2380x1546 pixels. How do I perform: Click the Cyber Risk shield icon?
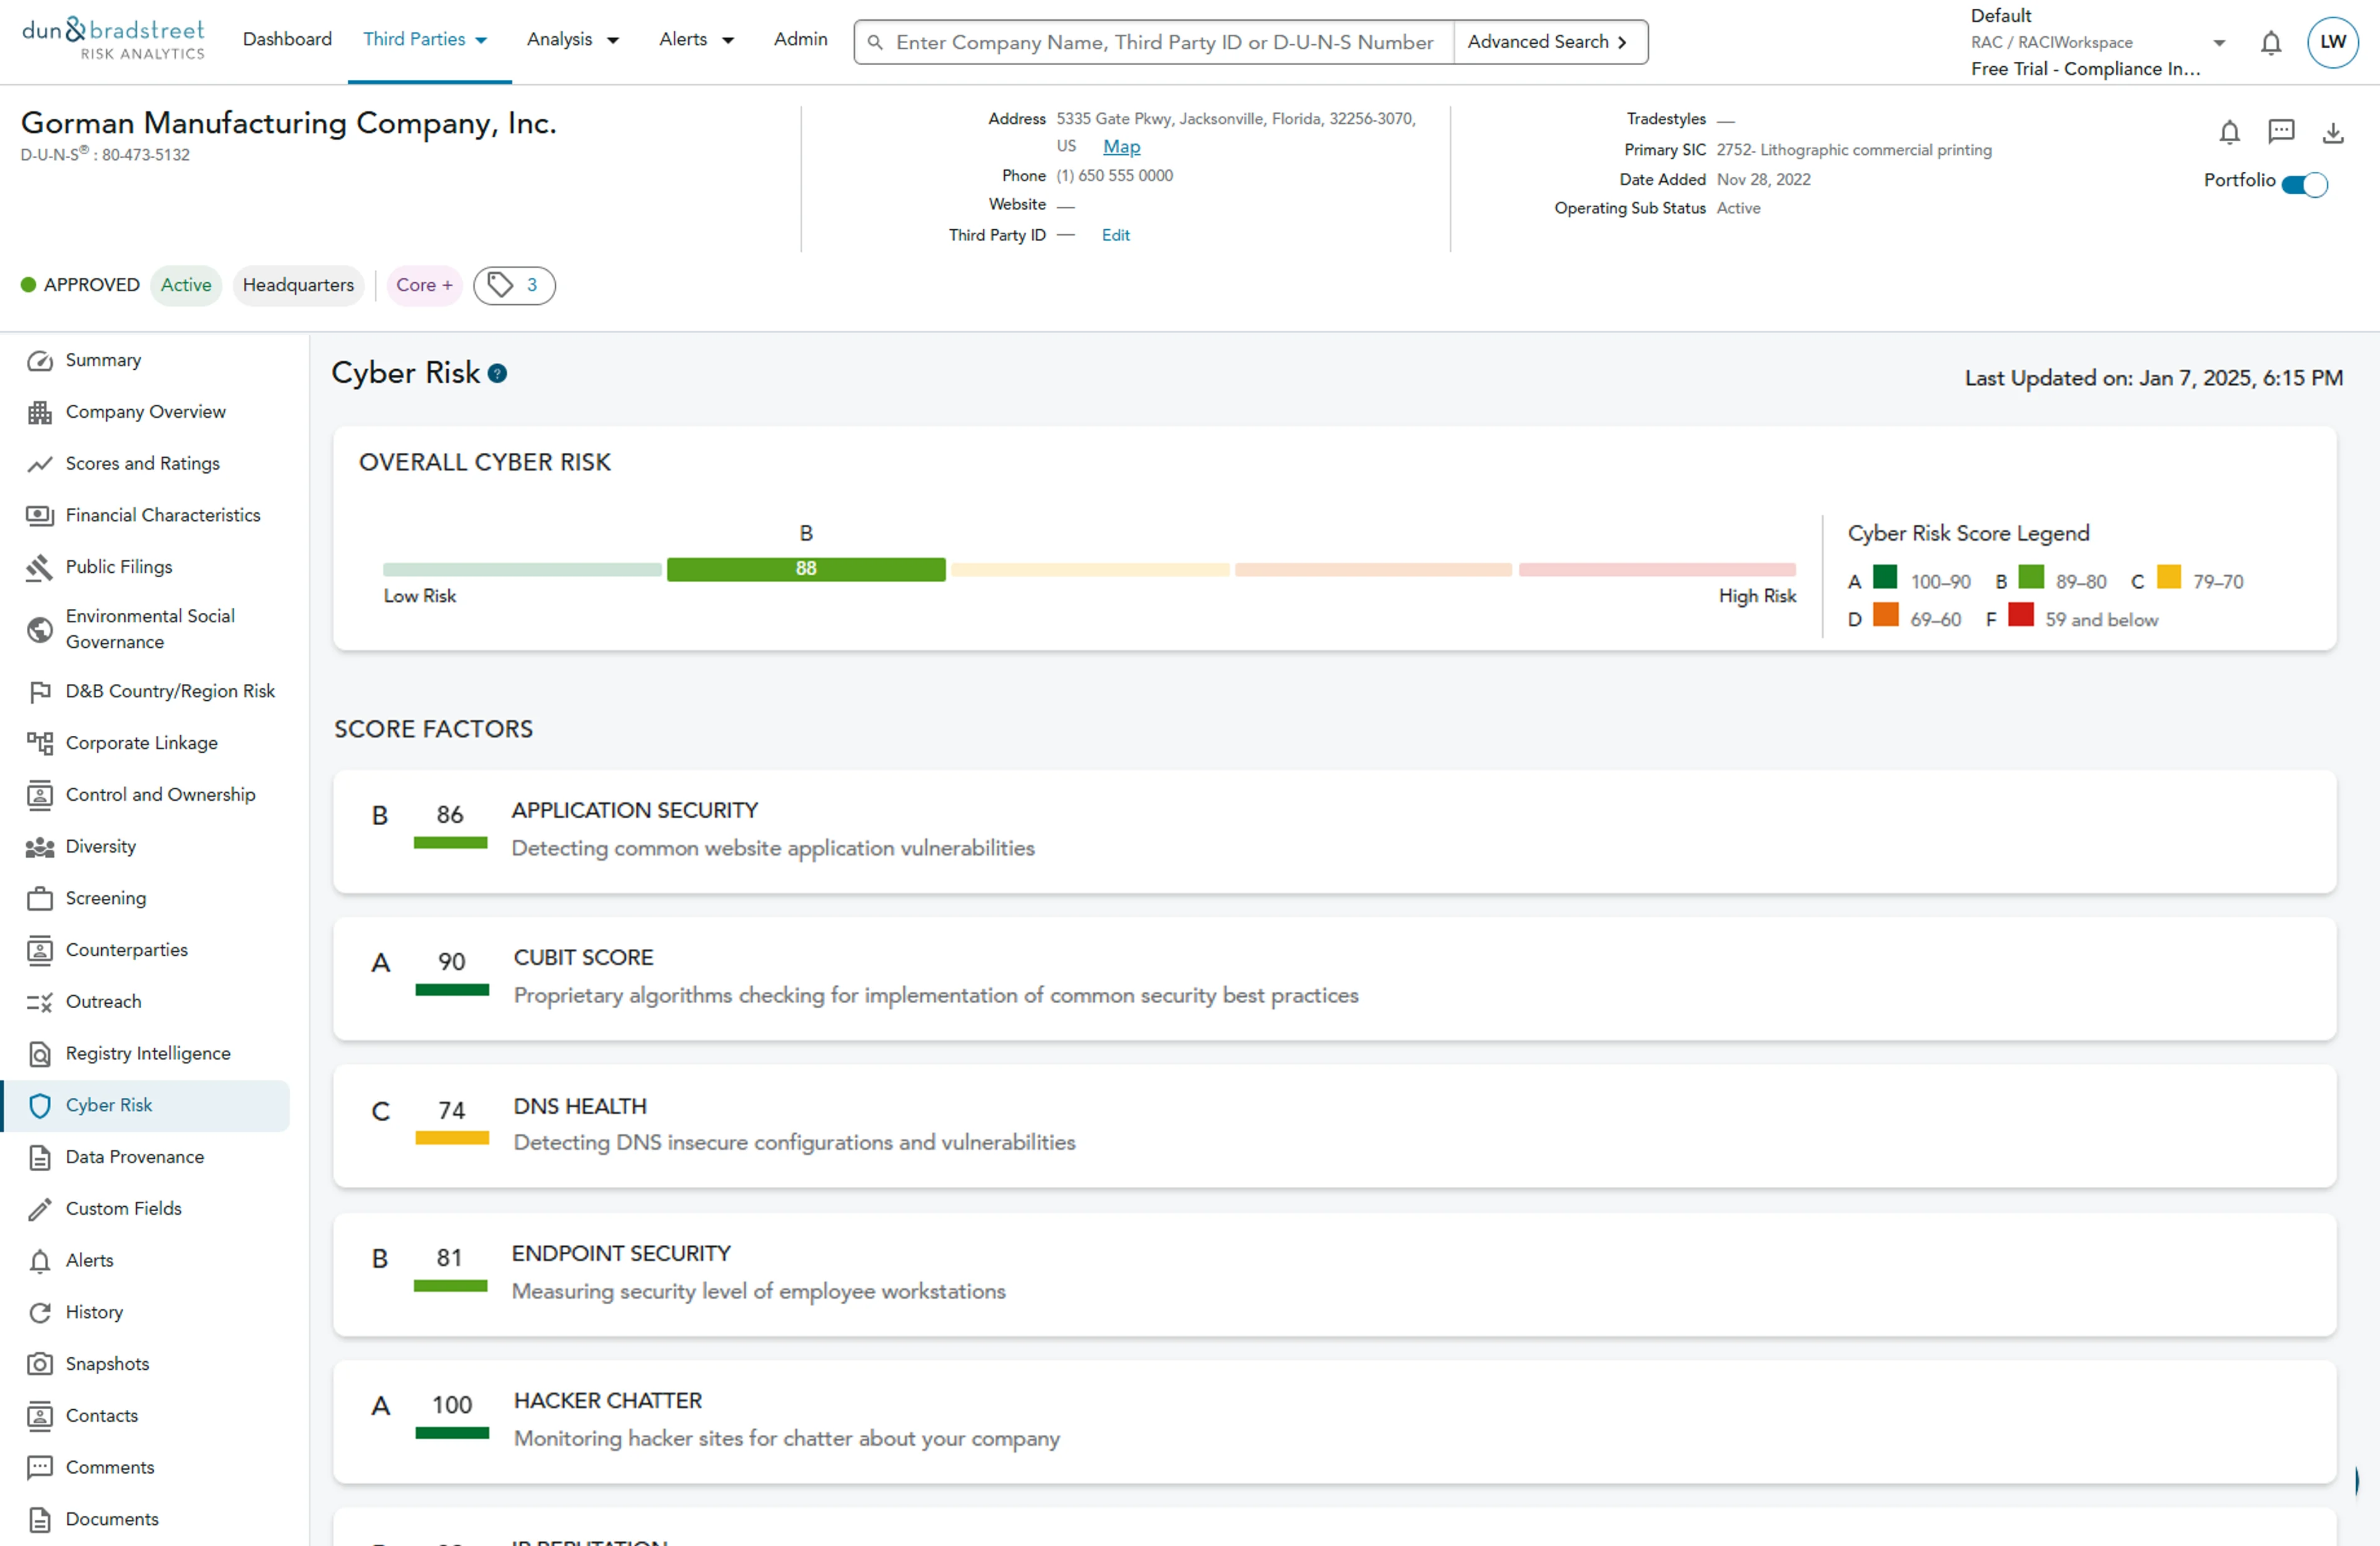[40, 1106]
